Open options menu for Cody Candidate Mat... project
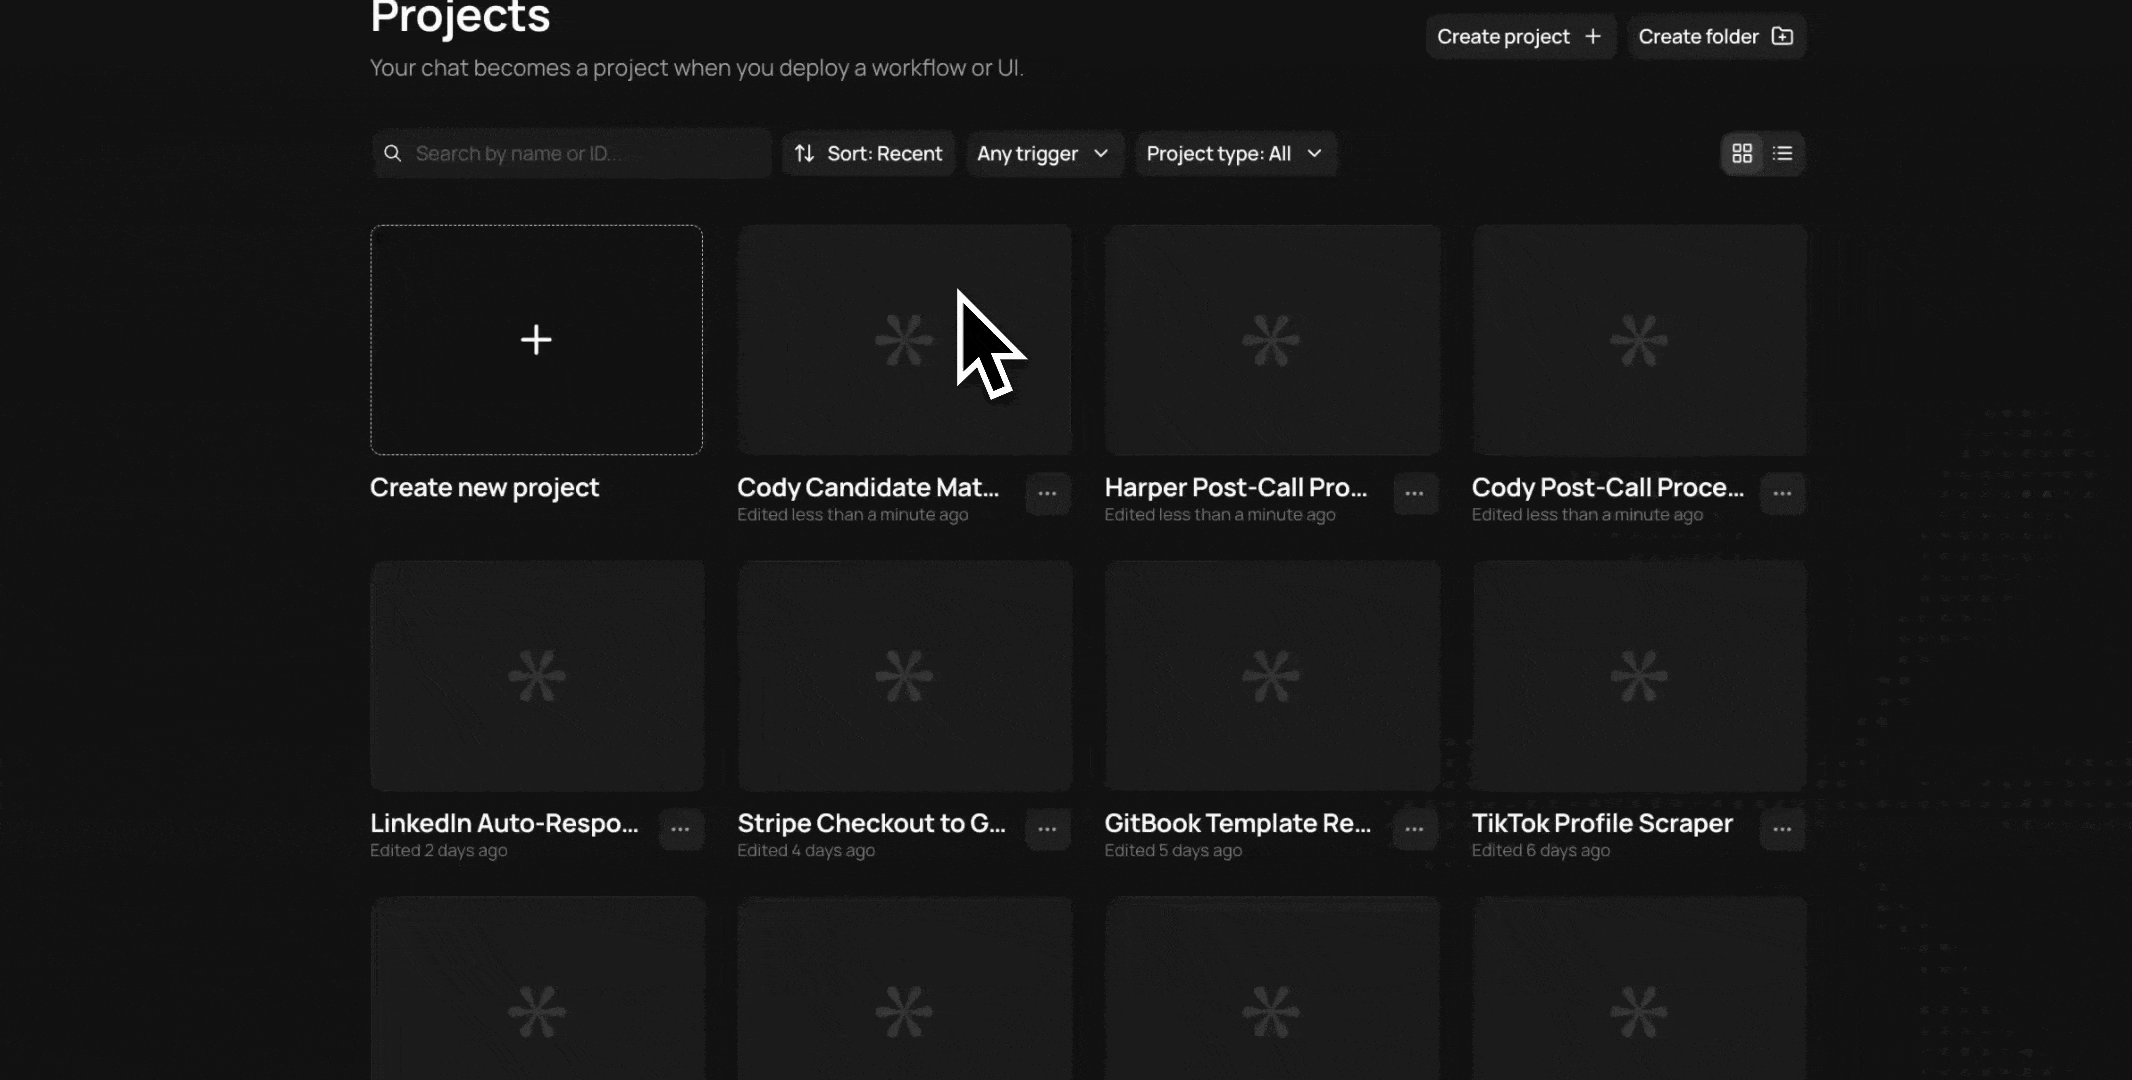The height and width of the screenshot is (1080, 2132). click(x=1047, y=493)
